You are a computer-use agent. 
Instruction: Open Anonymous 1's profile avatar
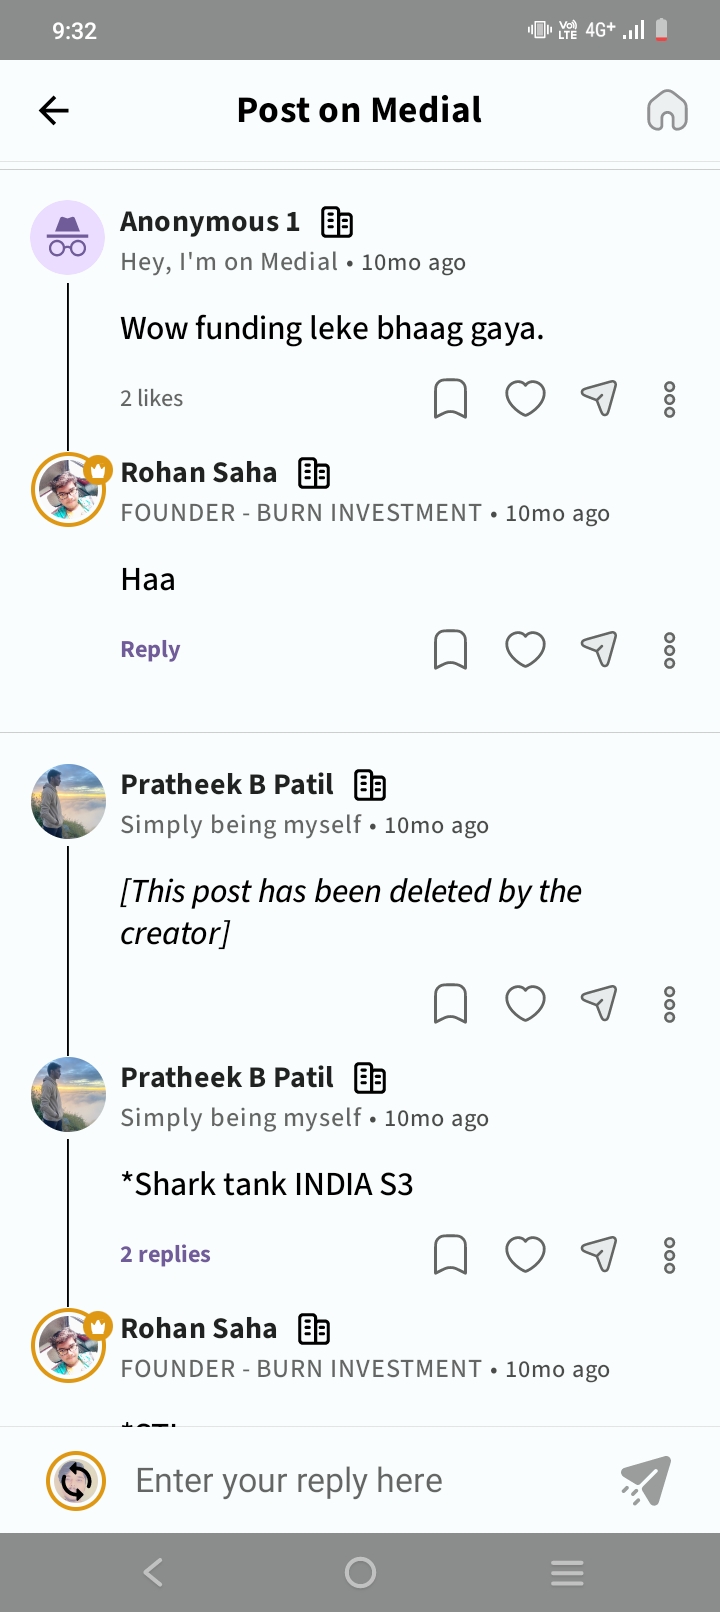tap(68, 237)
